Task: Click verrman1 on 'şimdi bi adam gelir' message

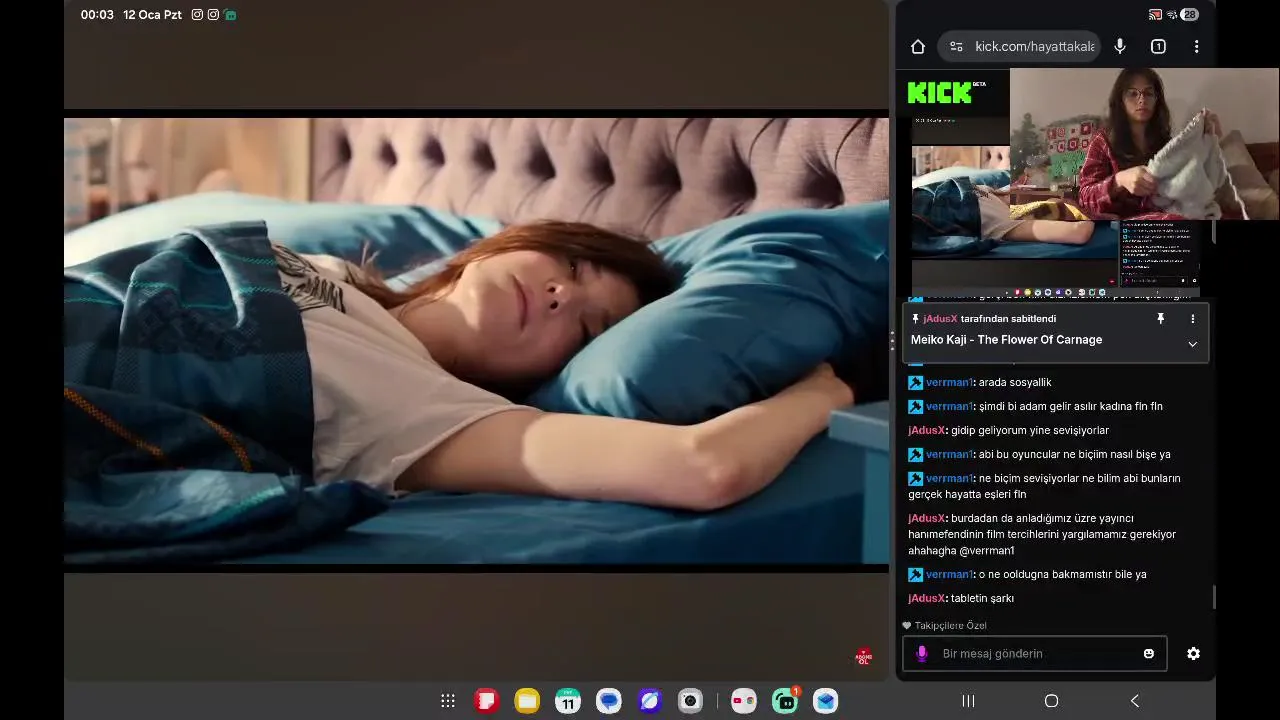Action: 949,406
